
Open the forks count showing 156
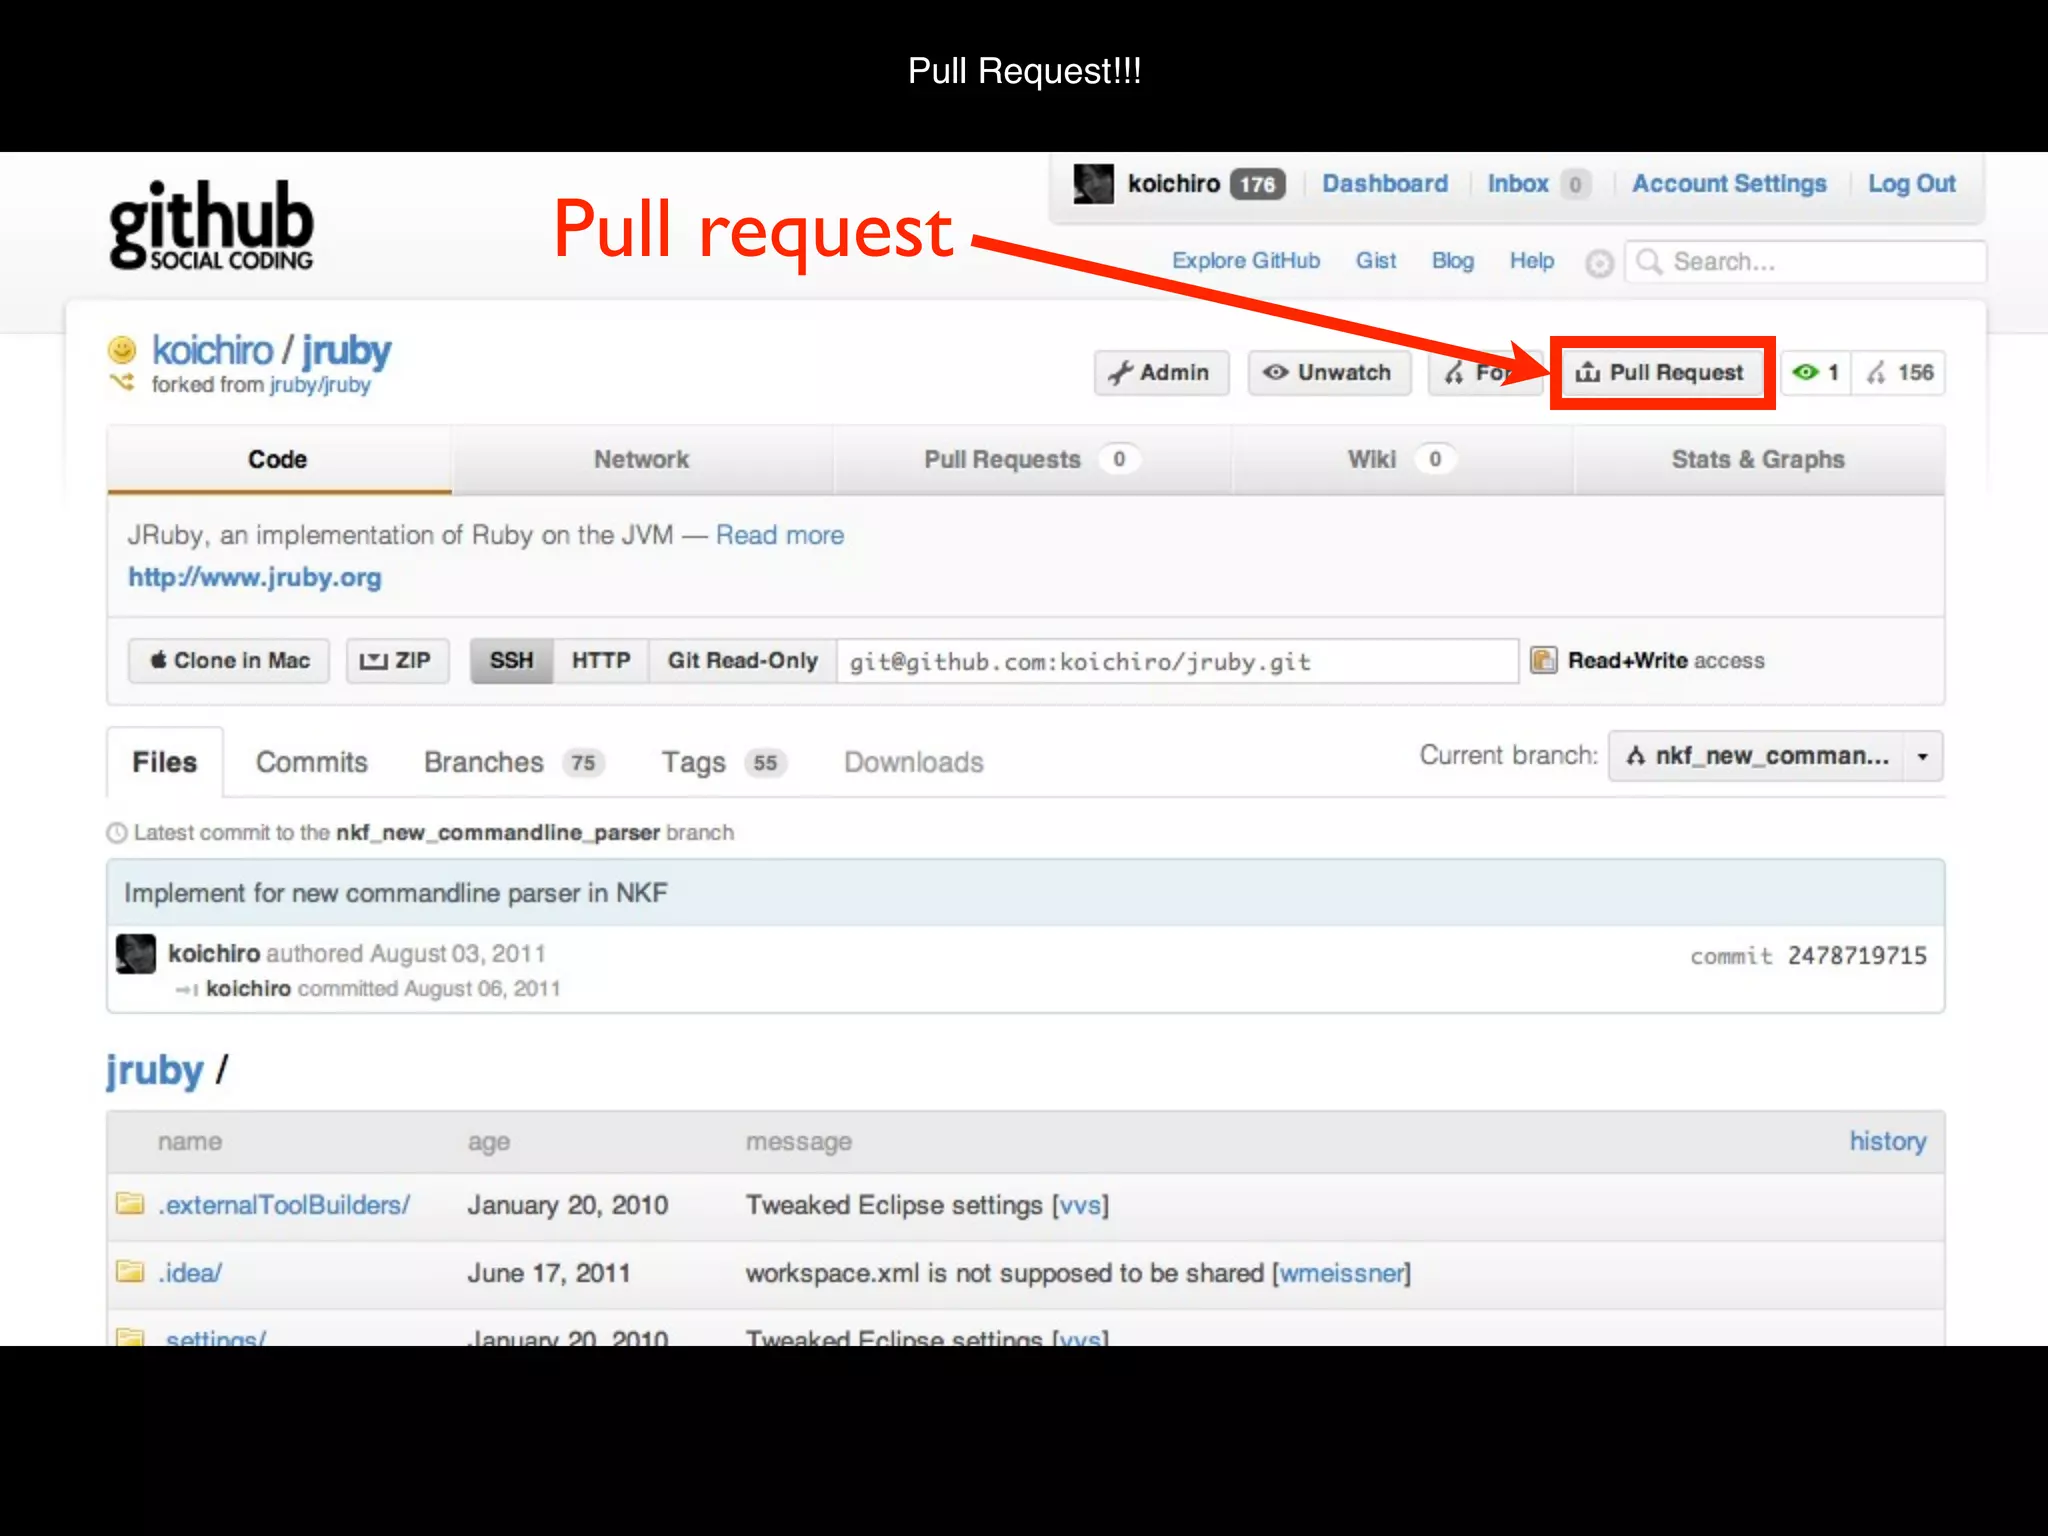1900,373
